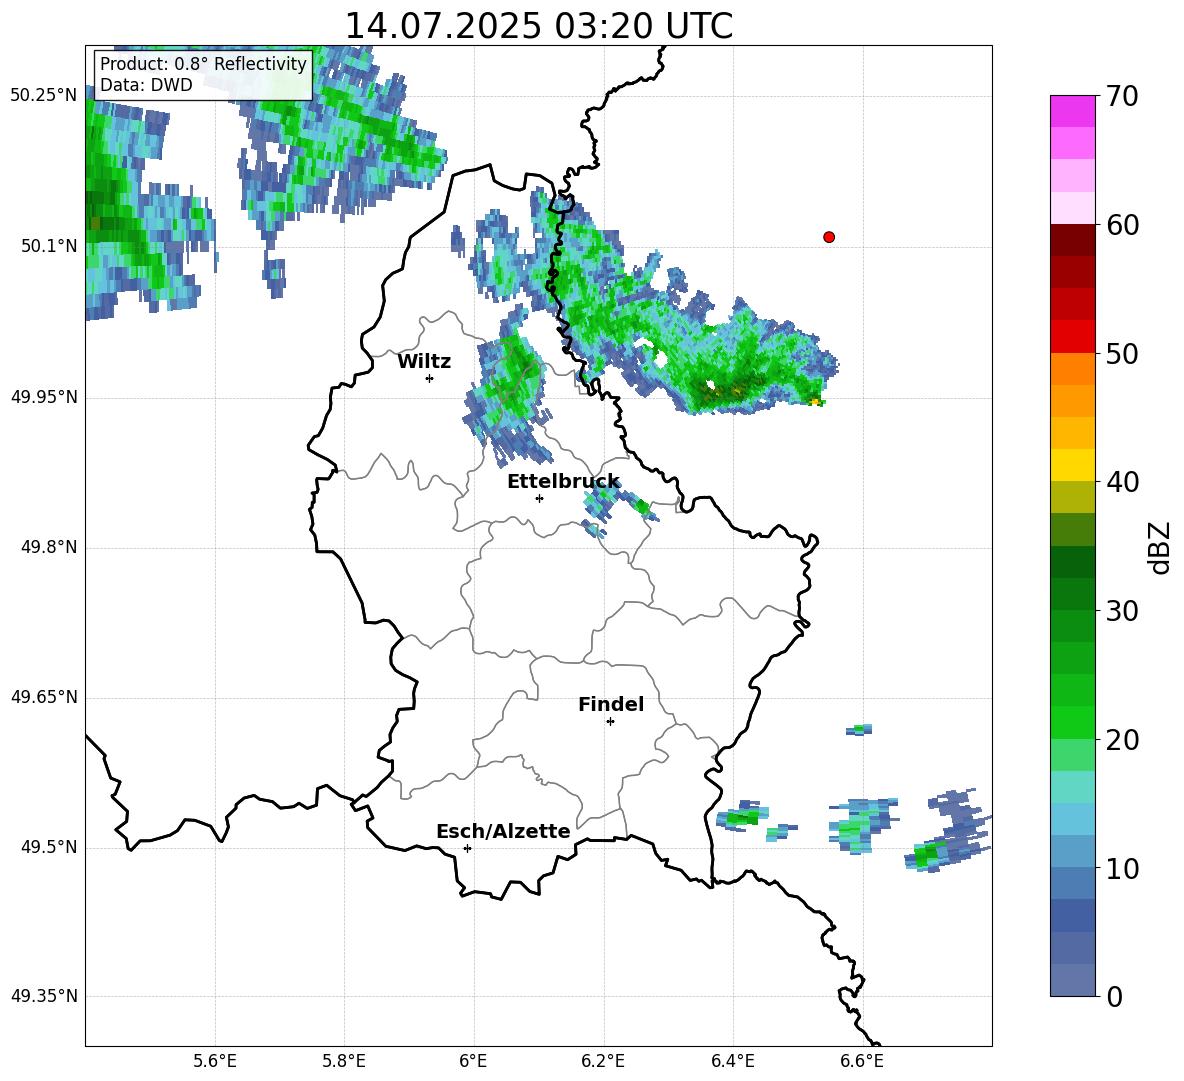Image resolution: width=1184 pixels, height=1081 pixels.
Task: Click the Data: DWD text
Action: tap(146, 85)
